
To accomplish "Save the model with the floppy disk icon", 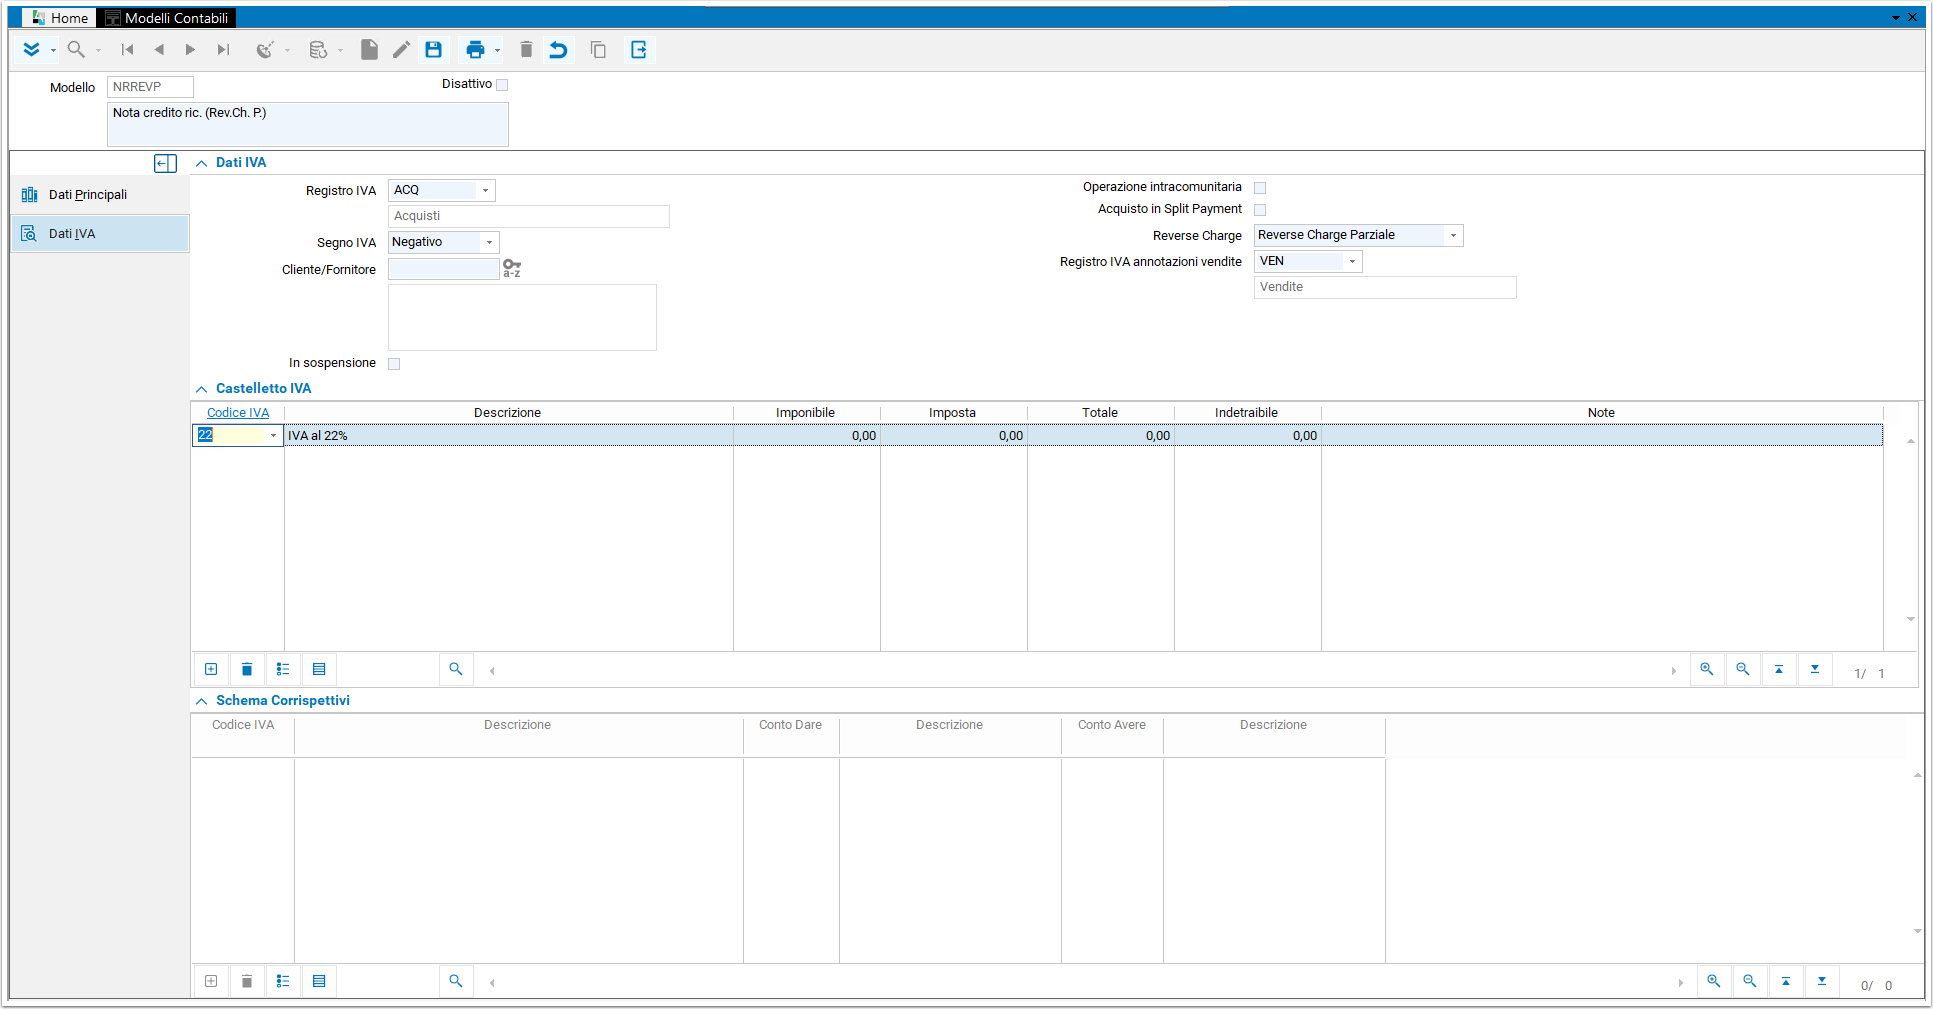I will (x=433, y=50).
